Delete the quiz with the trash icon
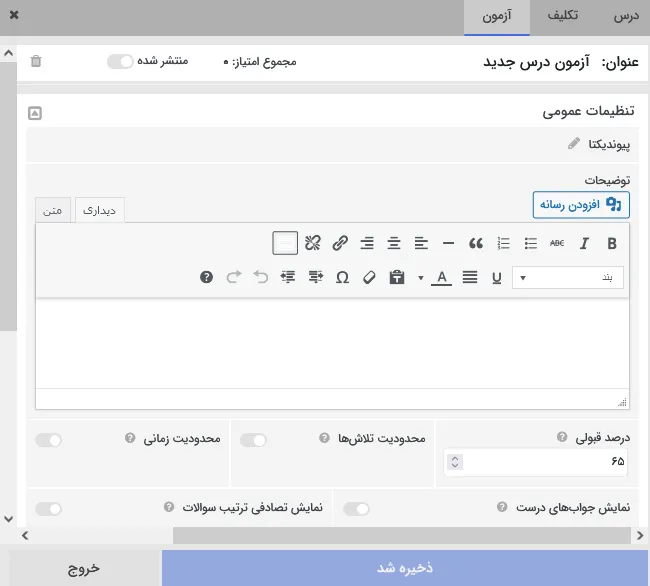The image size is (650, 586). [x=36, y=61]
